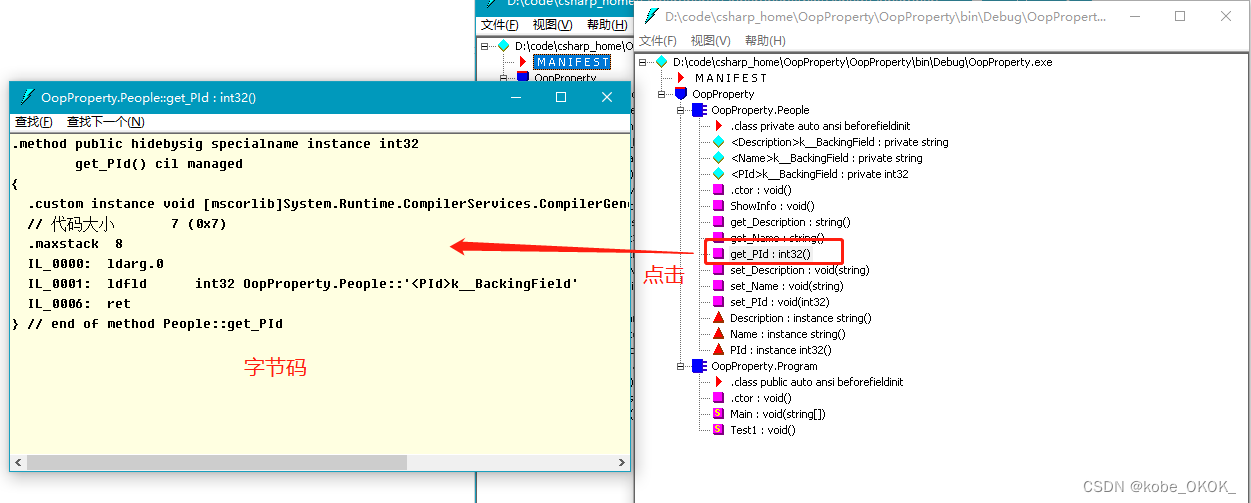Image resolution: width=1251 pixels, height=503 pixels.
Task: Select MANIFEST row in the background ILDASM window
Action: (x=572, y=62)
